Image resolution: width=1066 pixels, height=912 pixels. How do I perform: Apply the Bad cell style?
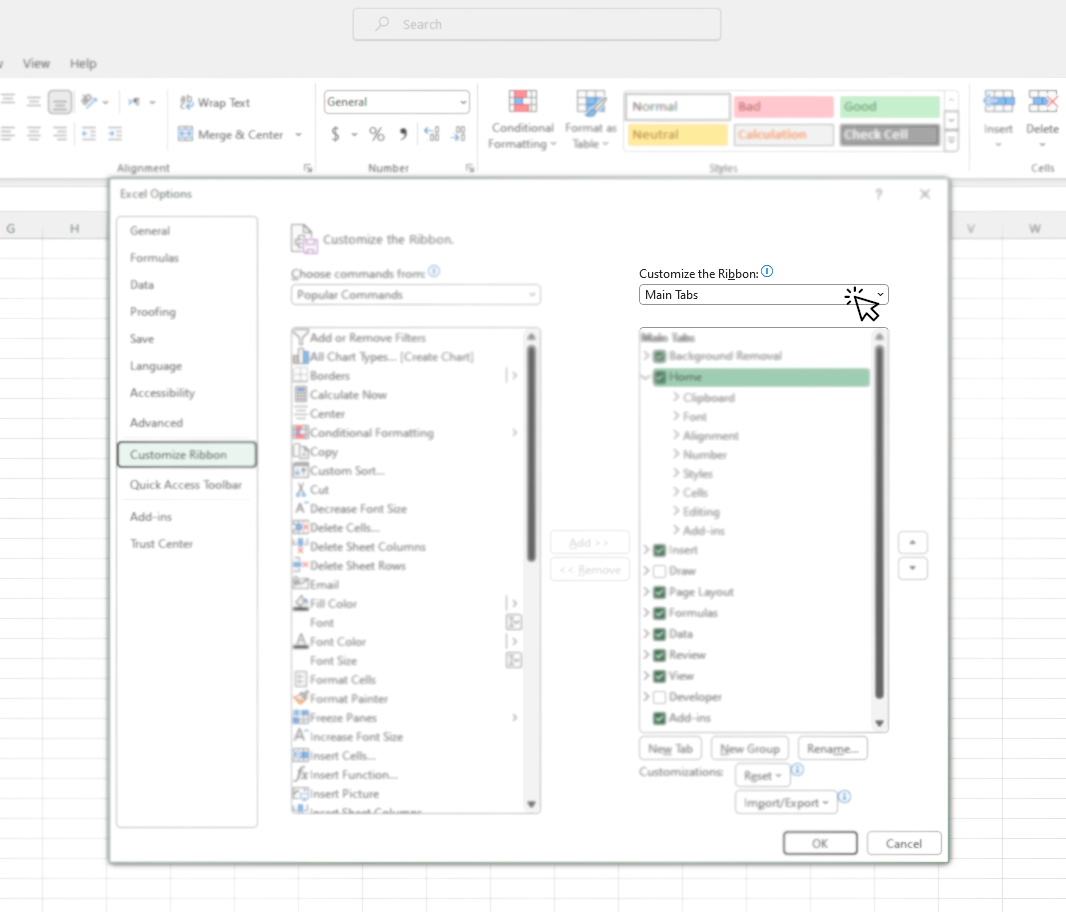coord(783,107)
